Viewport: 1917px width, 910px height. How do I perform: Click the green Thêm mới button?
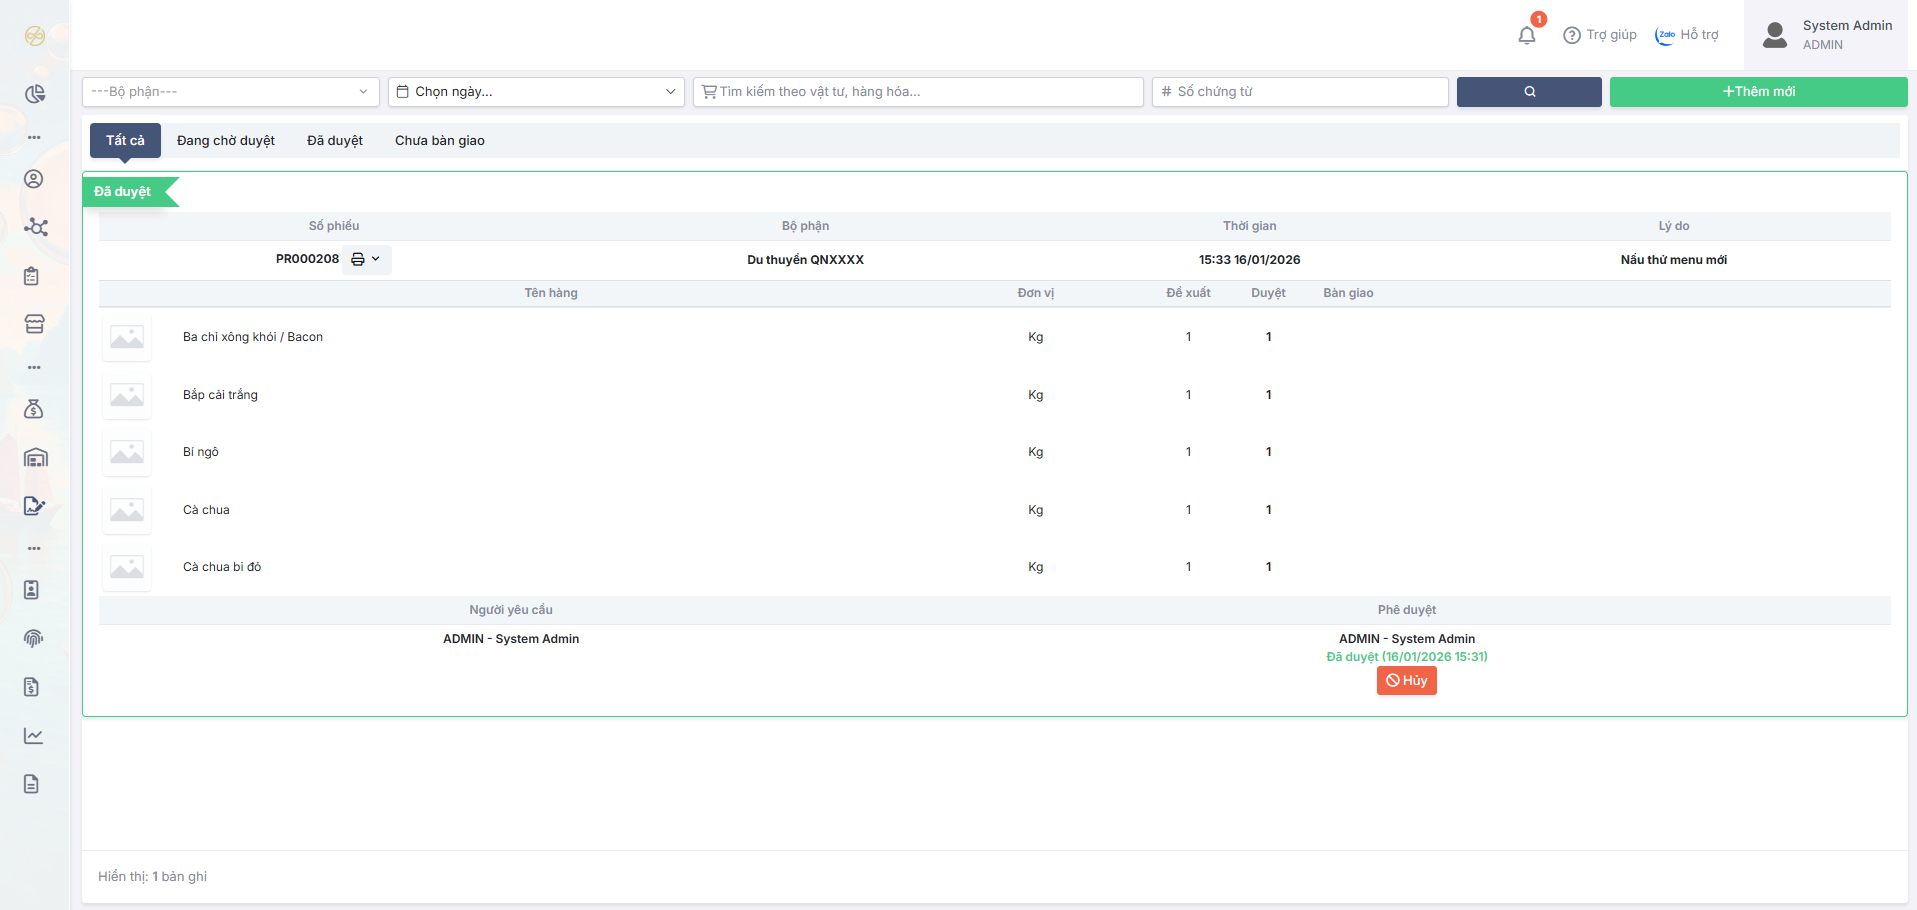(1758, 92)
